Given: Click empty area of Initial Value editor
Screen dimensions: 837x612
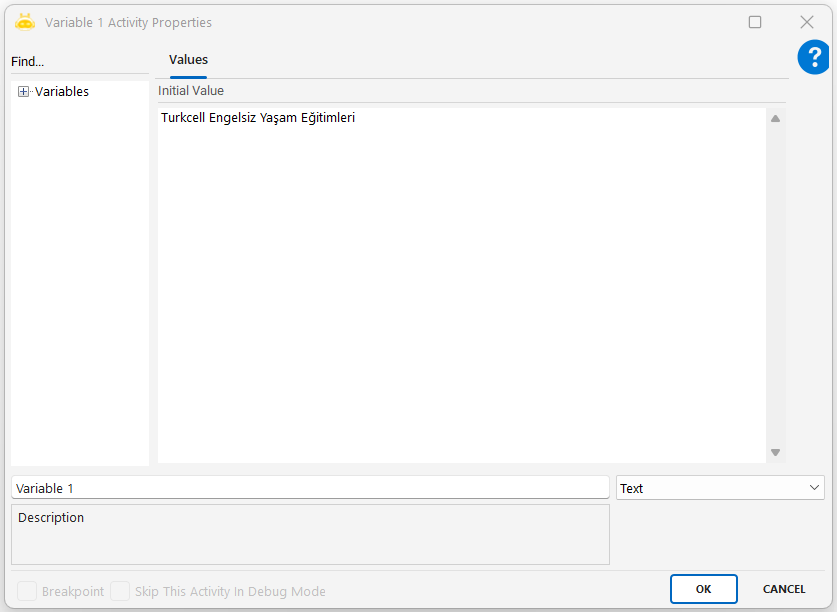Looking at the screenshot, I should point(460,300).
